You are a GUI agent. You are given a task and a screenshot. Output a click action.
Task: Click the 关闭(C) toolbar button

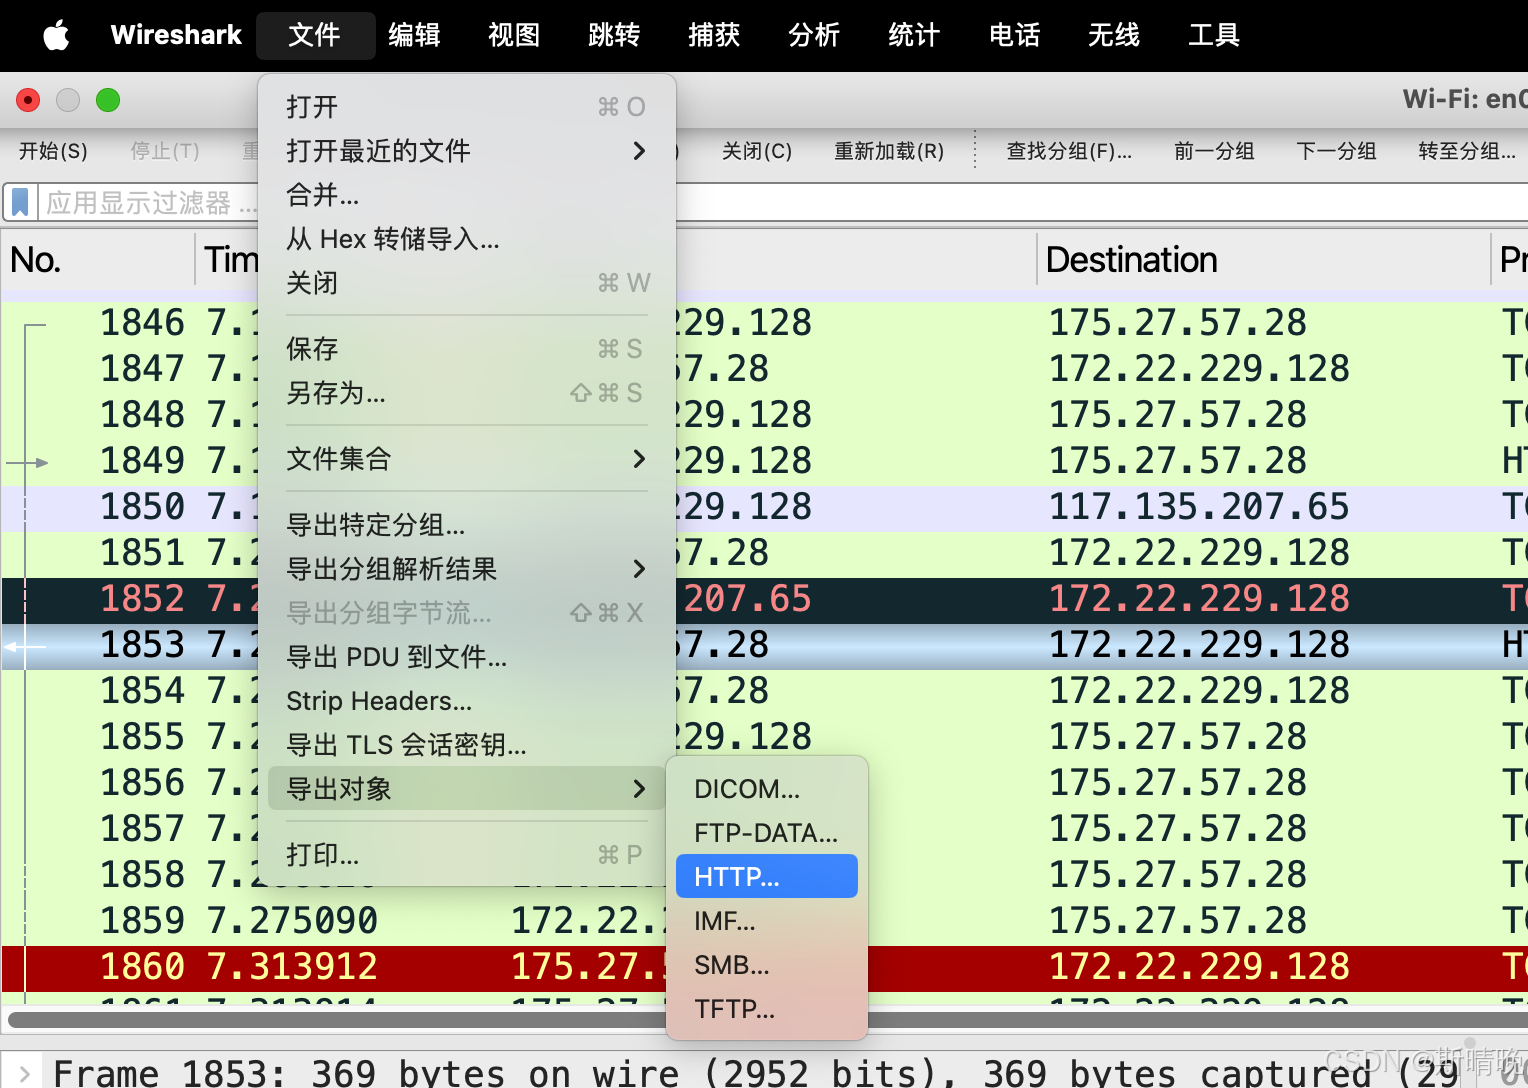click(757, 151)
